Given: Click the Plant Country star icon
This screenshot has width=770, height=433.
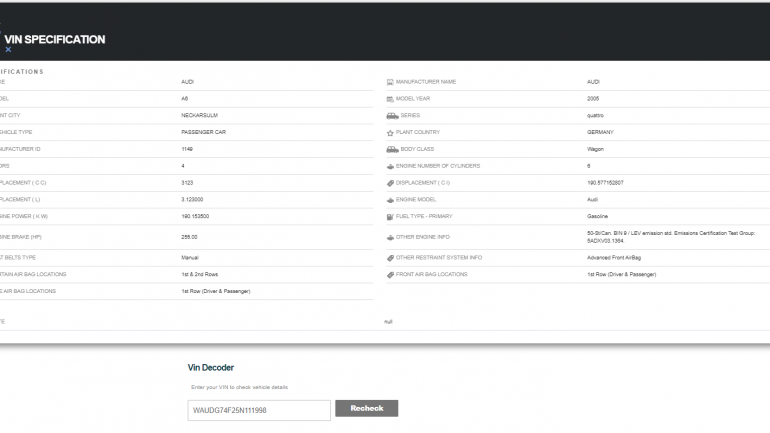Looking at the screenshot, I should tap(390, 133).
